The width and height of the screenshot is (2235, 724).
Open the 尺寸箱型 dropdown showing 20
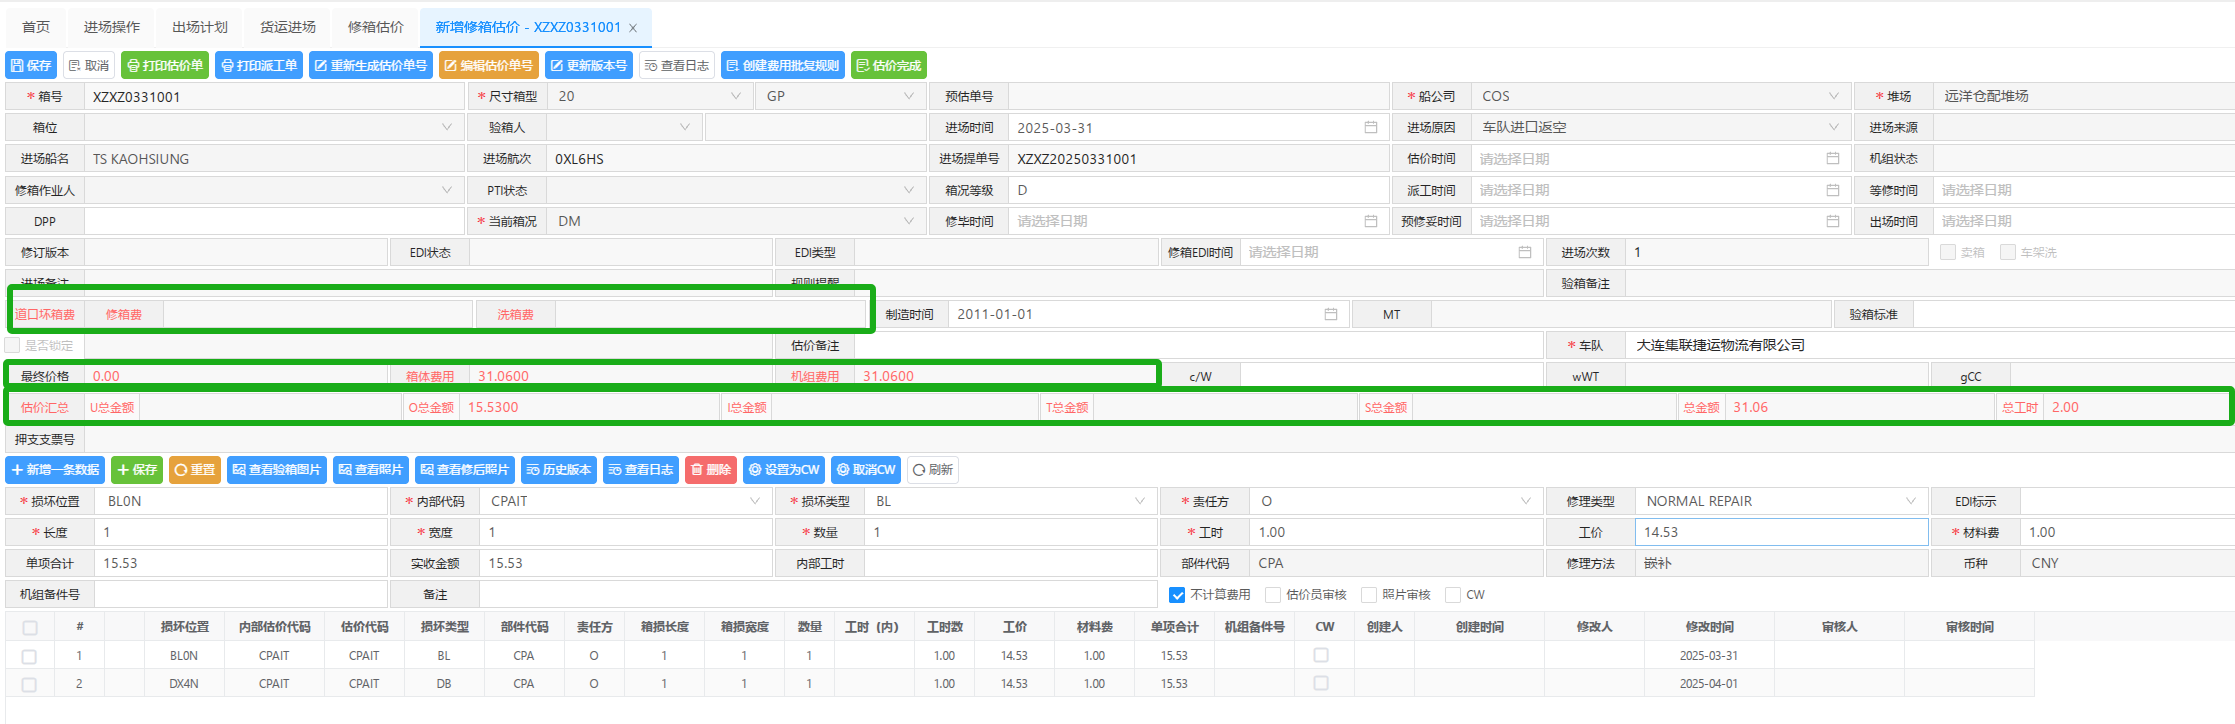point(736,96)
